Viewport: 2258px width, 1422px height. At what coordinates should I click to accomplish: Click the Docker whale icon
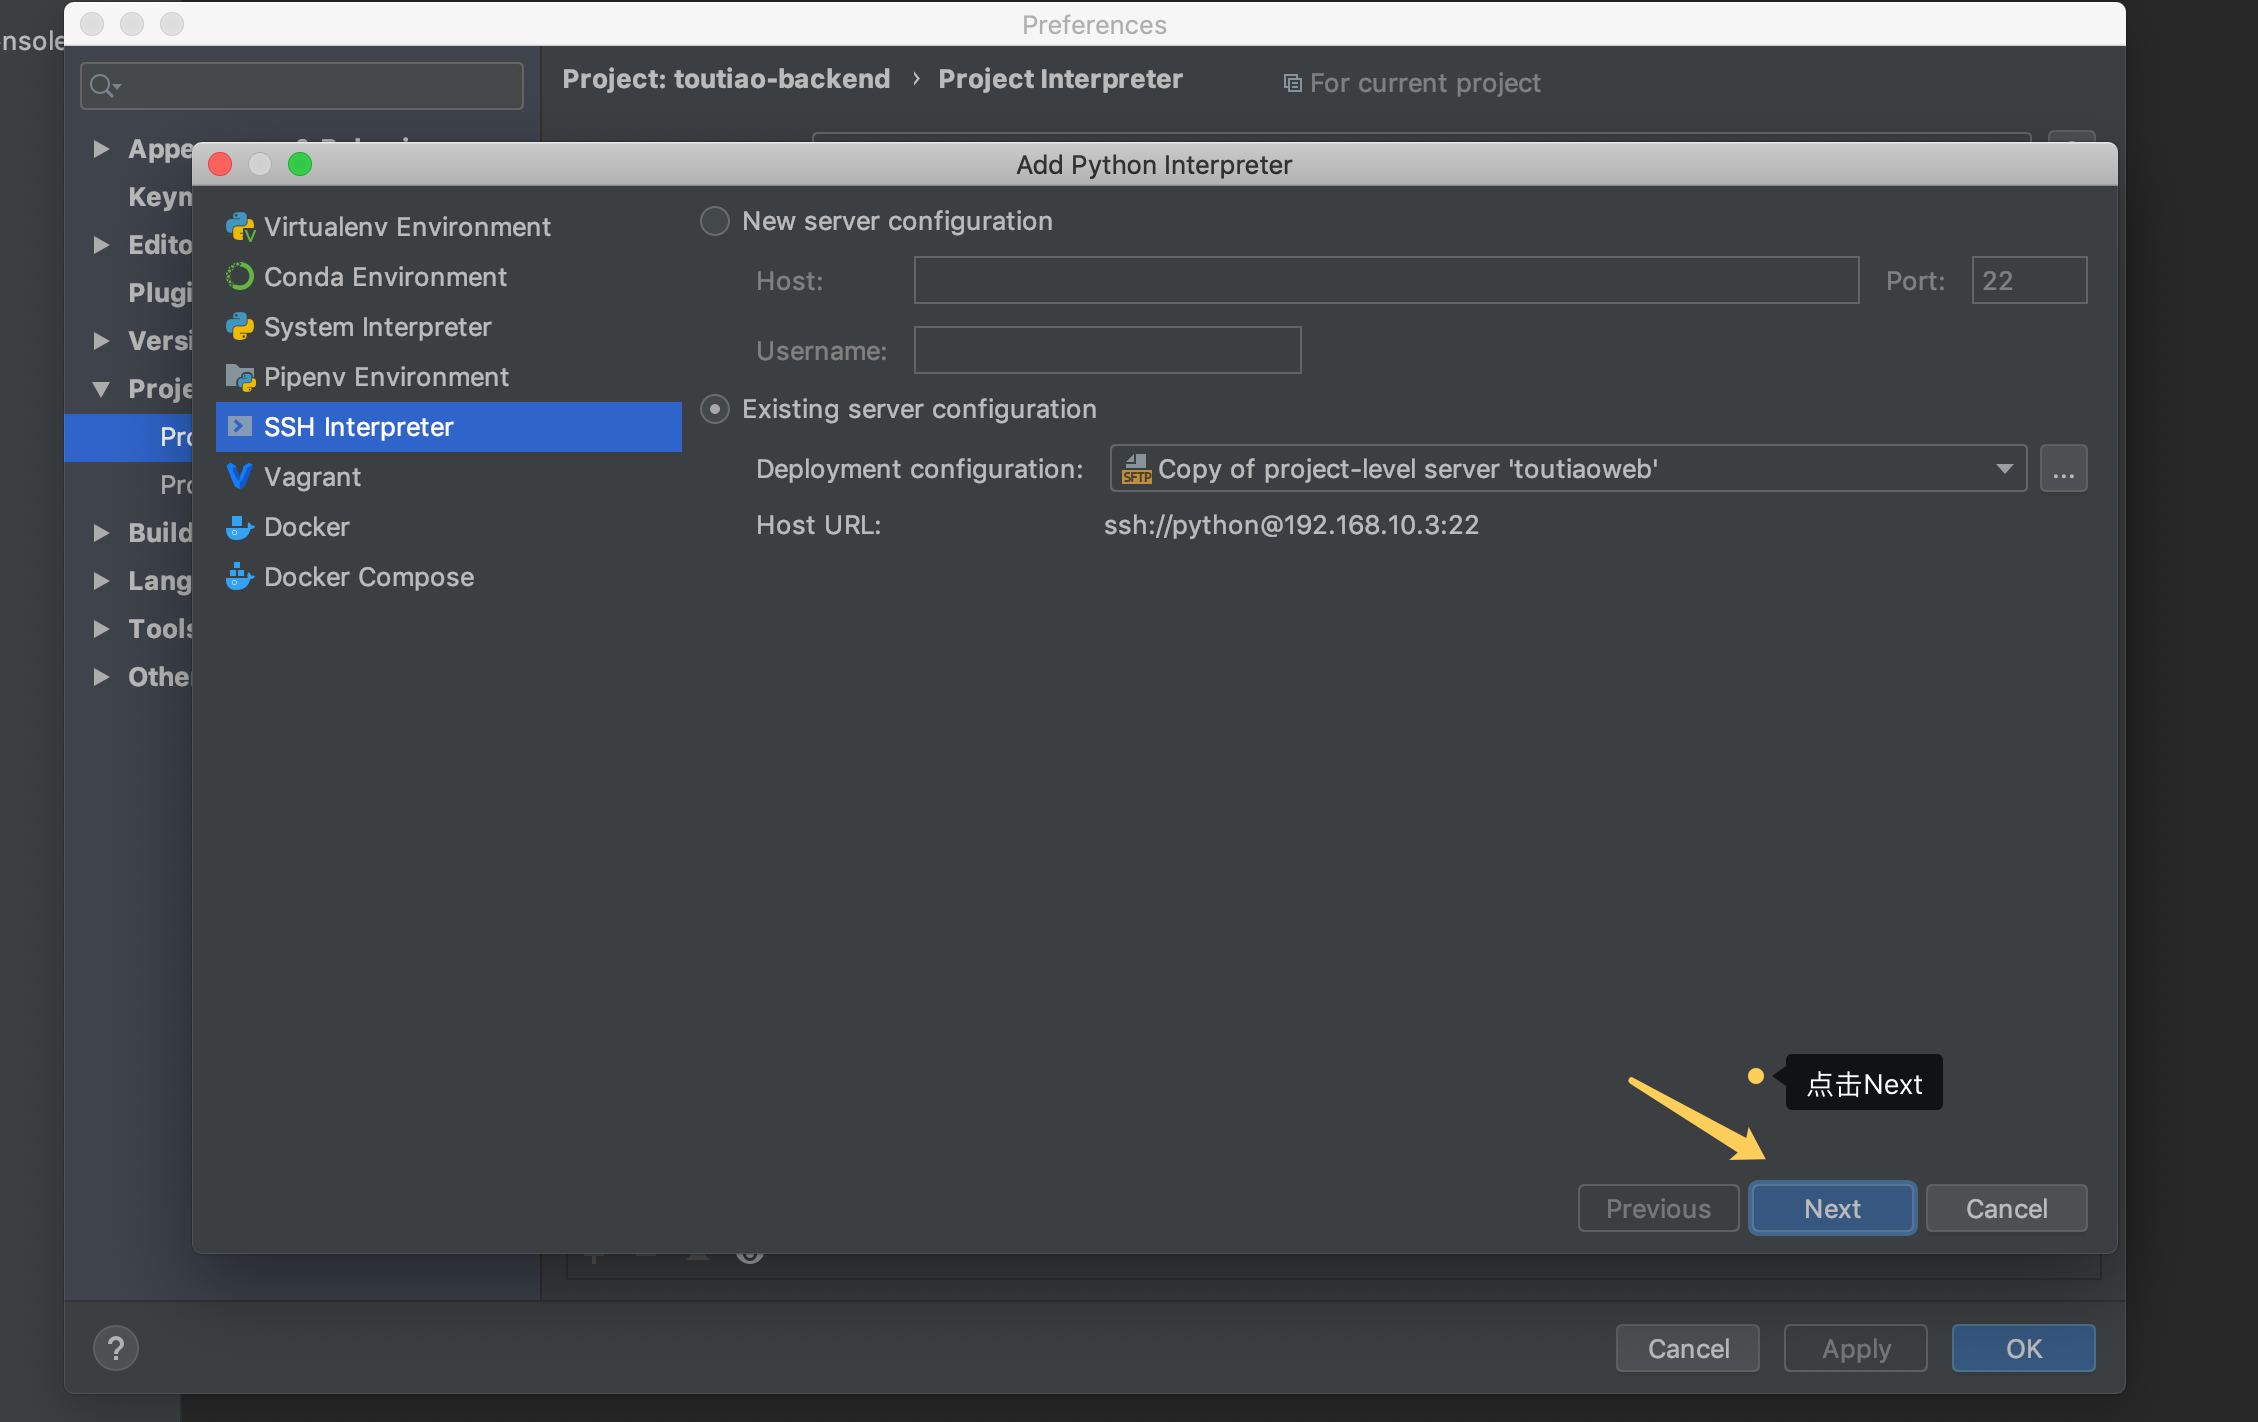pyautogui.click(x=239, y=527)
